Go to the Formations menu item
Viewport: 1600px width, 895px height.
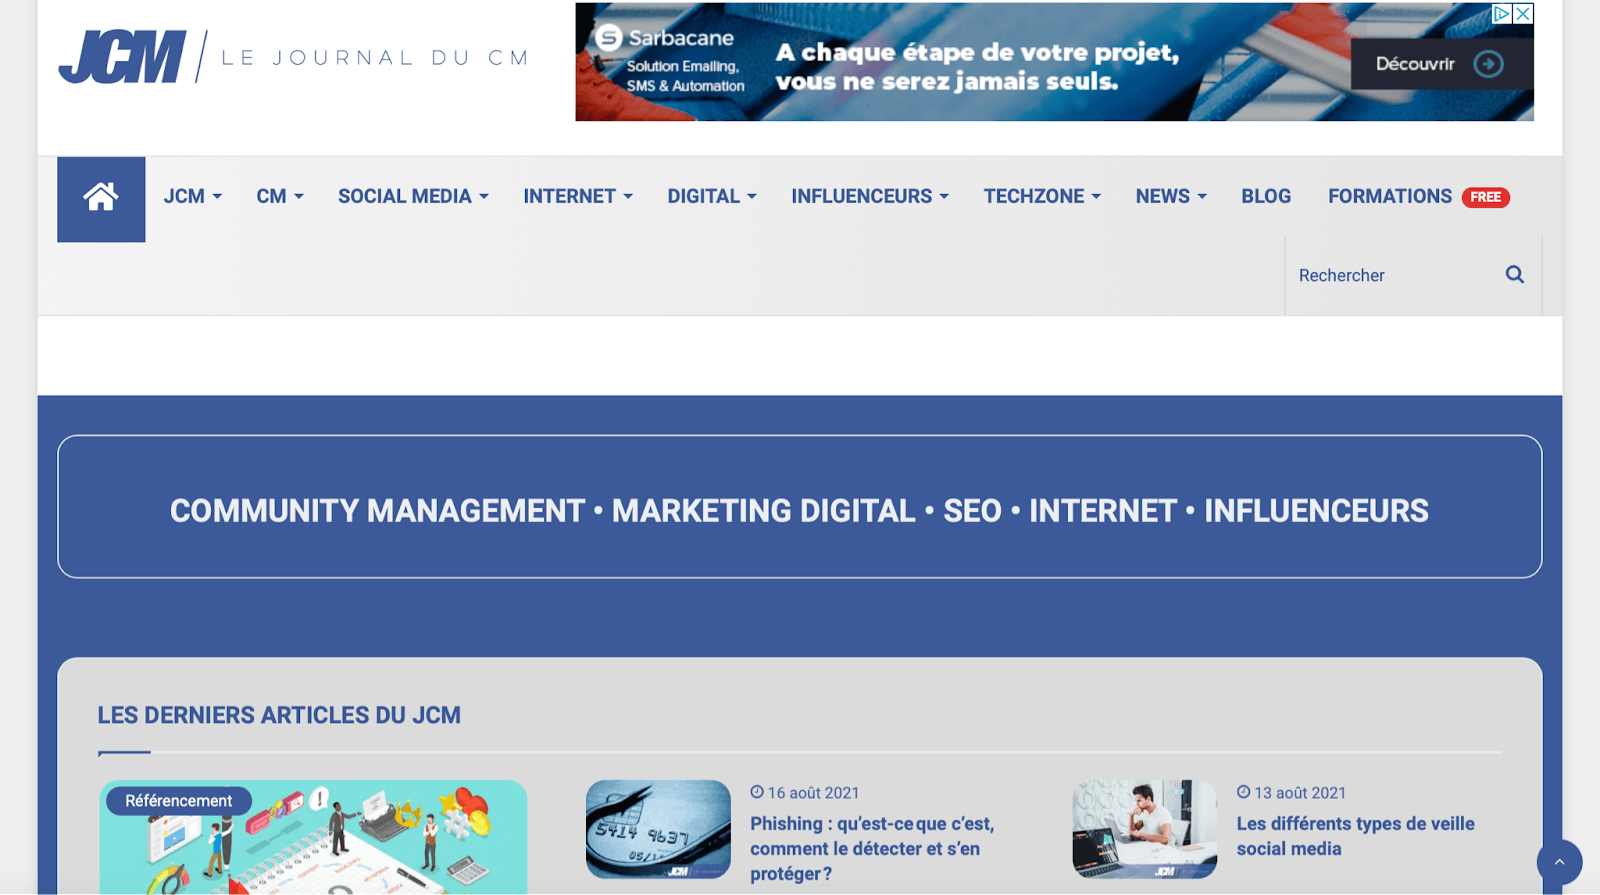1389,197
